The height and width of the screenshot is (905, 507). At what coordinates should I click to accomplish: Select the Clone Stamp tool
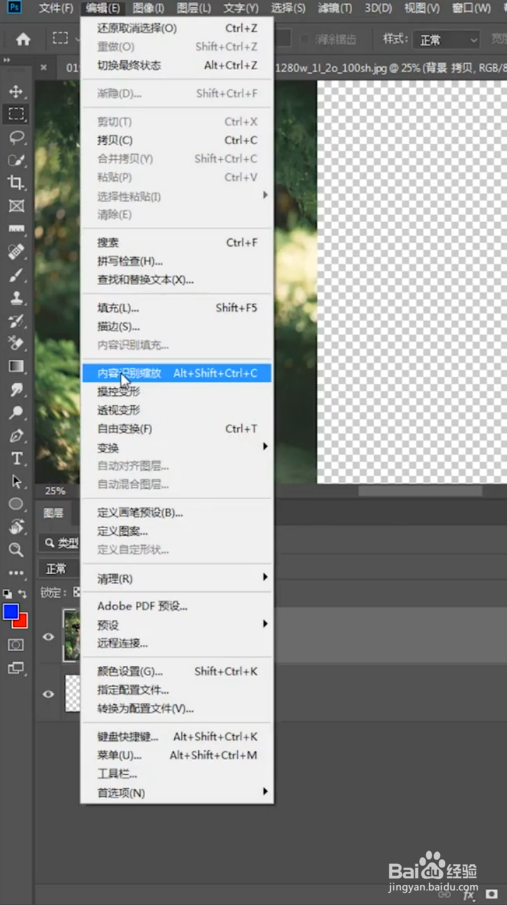pyautogui.click(x=16, y=298)
